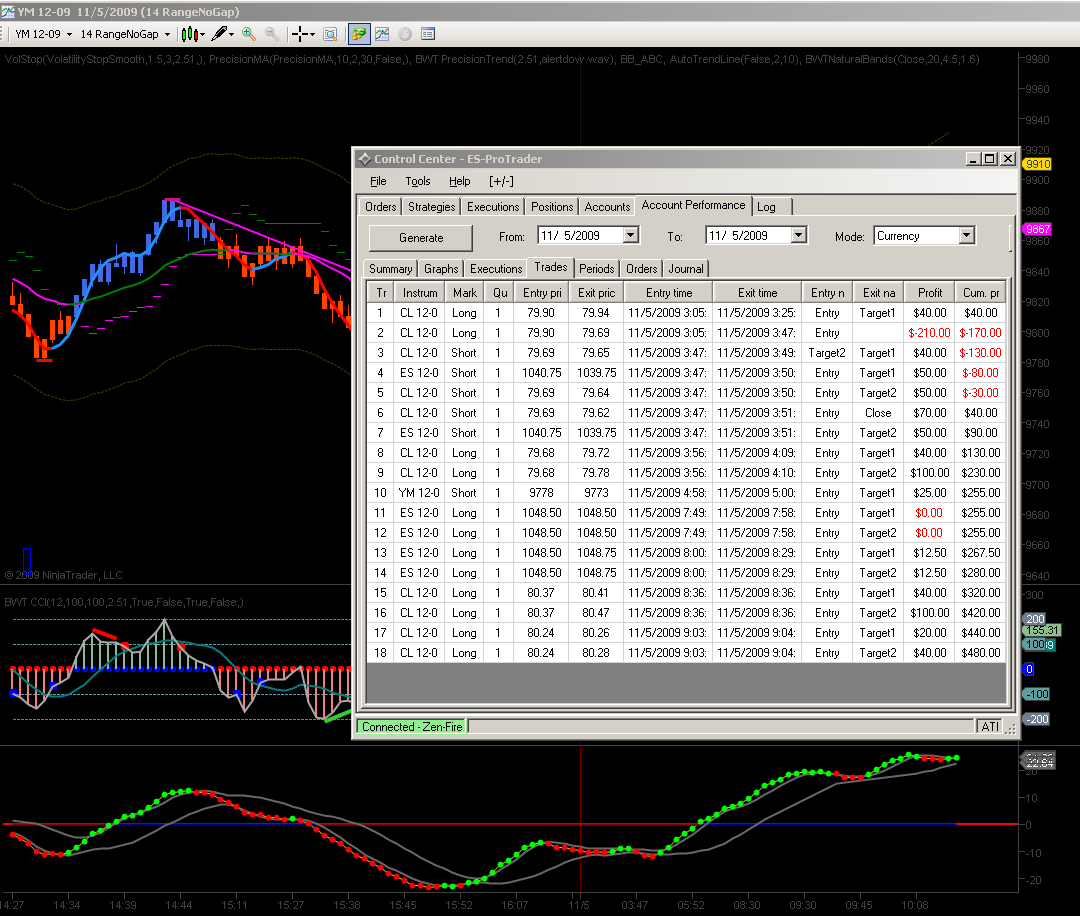Click the $480.00 cumulative profit cell
Screen dimensions: 1080x916
pyautogui.click(x=981, y=652)
